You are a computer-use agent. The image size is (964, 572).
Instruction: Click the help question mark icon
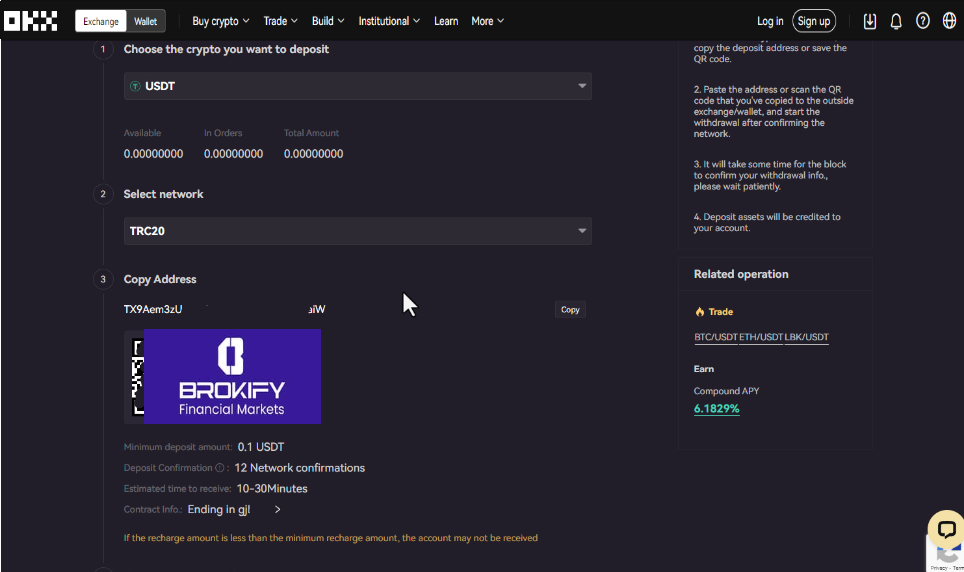[923, 21]
